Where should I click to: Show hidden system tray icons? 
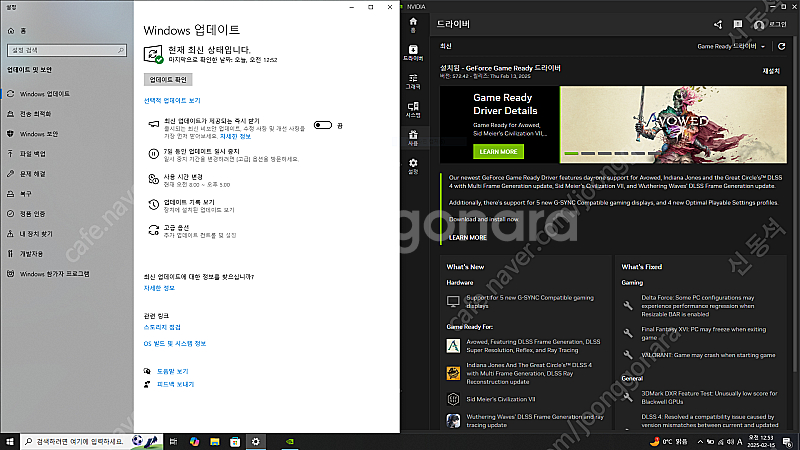[700, 442]
